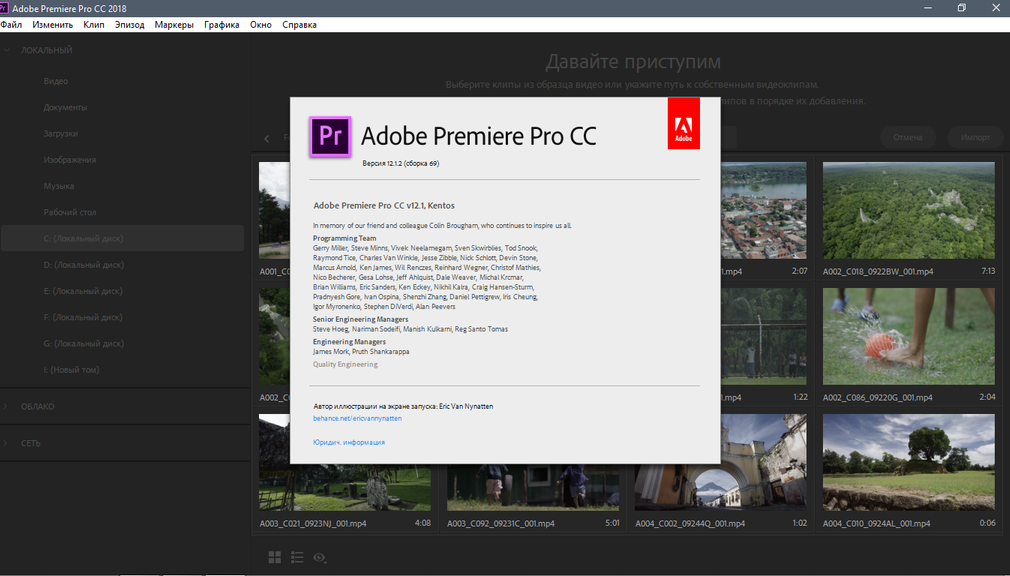Click the A004_C010_0924AL_001.mp4 filename

click(877, 524)
